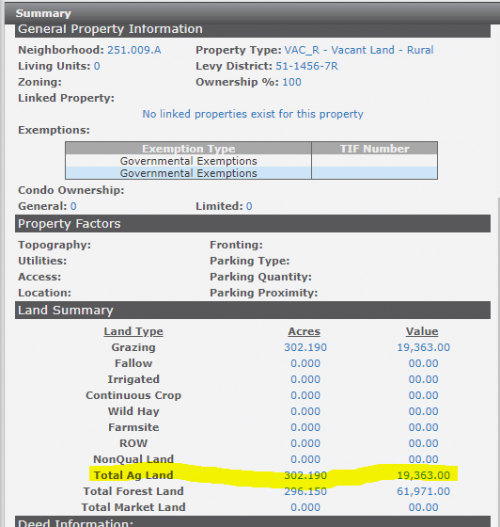Image resolution: width=500 pixels, height=527 pixels.
Task: Click the Summary panel header
Action: (x=252, y=13)
